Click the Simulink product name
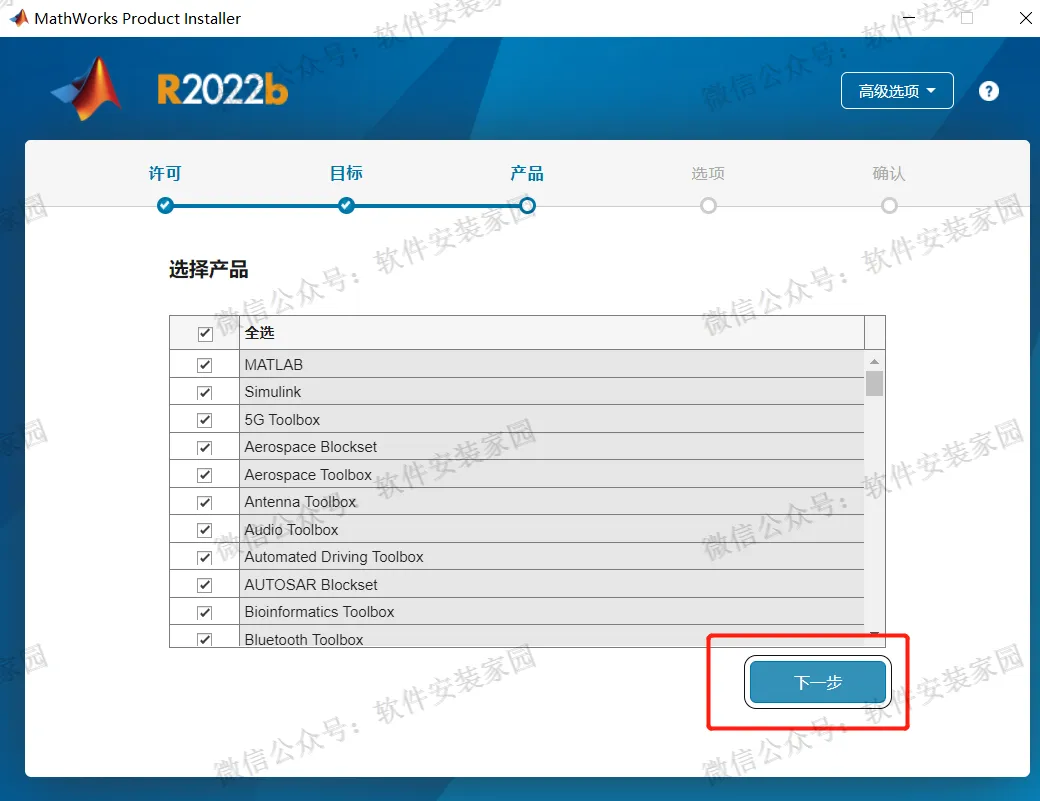The width and height of the screenshot is (1040, 801). pyautogui.click(x=273, y=393)
